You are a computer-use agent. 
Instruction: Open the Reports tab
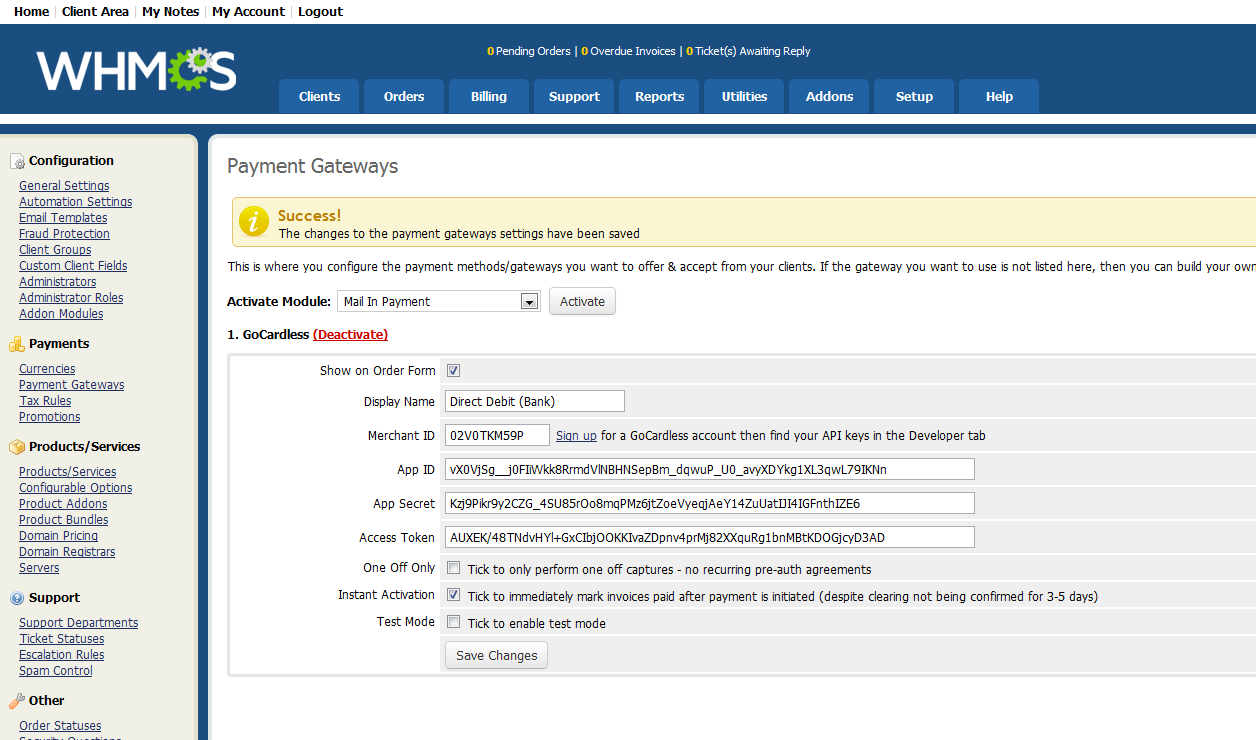[659, 97]
